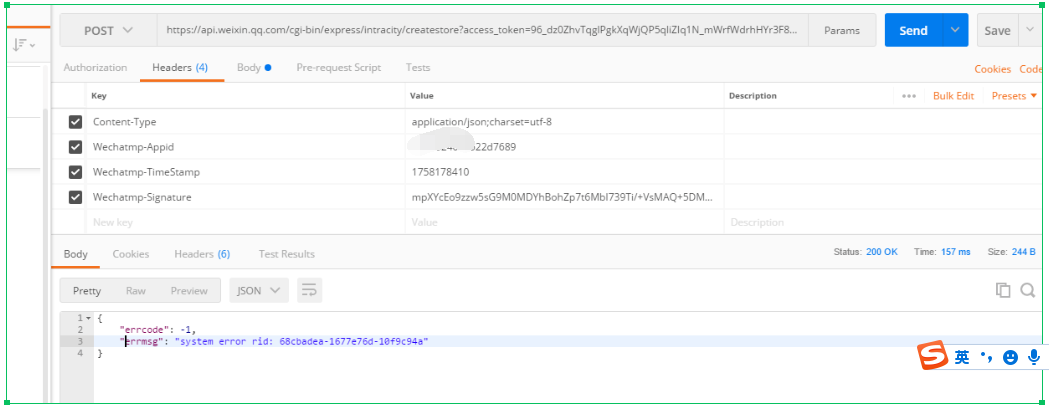The image size is (1049, 405).
Task: Click the errmsg system error line
Action: click(x=274, y=341)
